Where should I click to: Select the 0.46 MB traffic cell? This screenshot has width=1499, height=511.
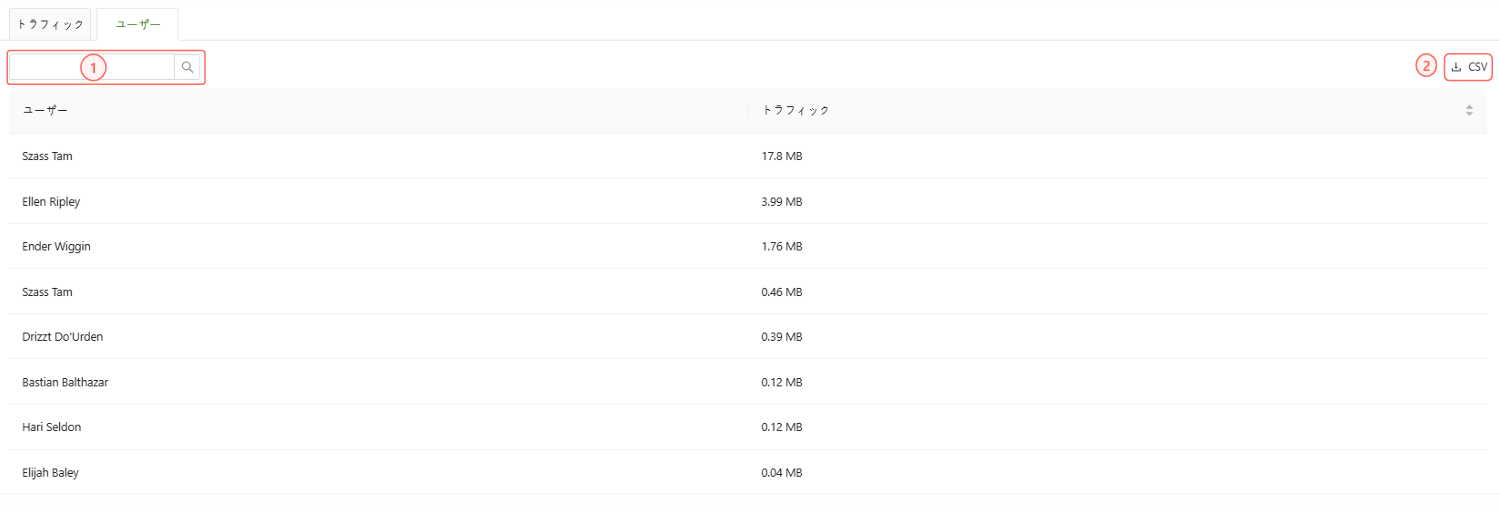782,292
